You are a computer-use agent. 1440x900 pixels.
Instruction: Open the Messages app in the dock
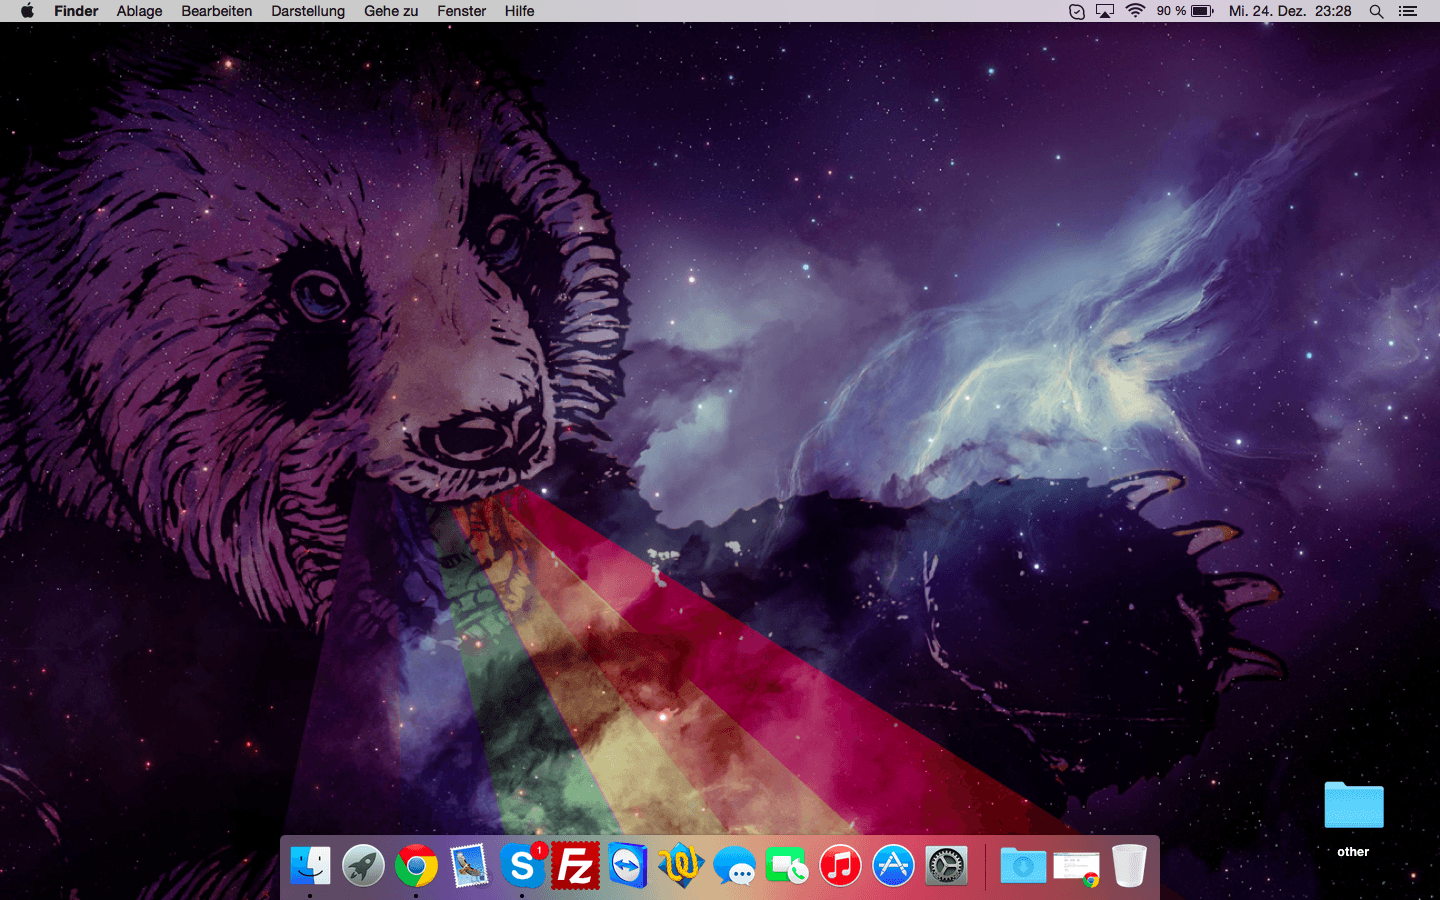[734, 866]
